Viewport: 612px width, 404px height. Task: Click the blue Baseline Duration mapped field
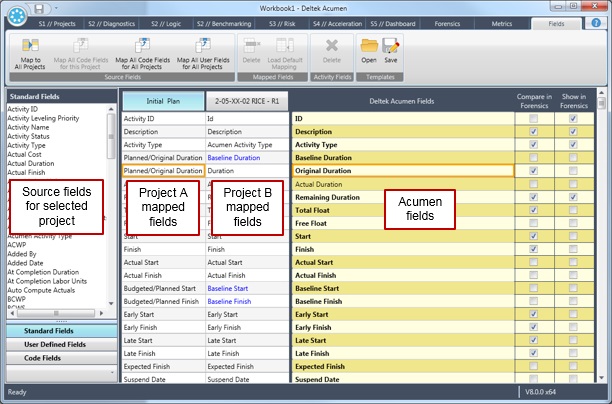click(x=233, y=158)
